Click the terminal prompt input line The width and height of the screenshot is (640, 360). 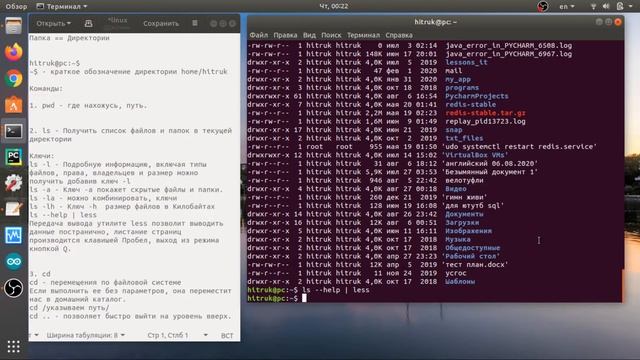tap(435, 298)
